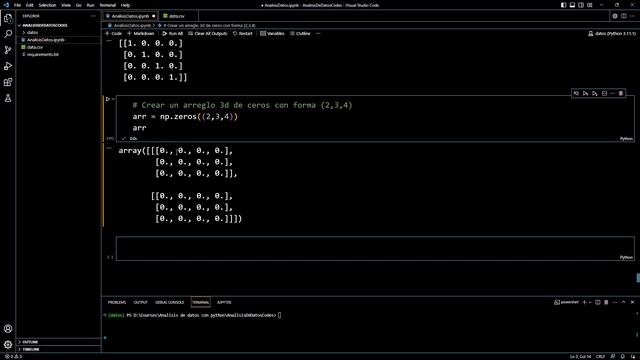
Task: Open the Terminal menu
Action: click(107, 5)
